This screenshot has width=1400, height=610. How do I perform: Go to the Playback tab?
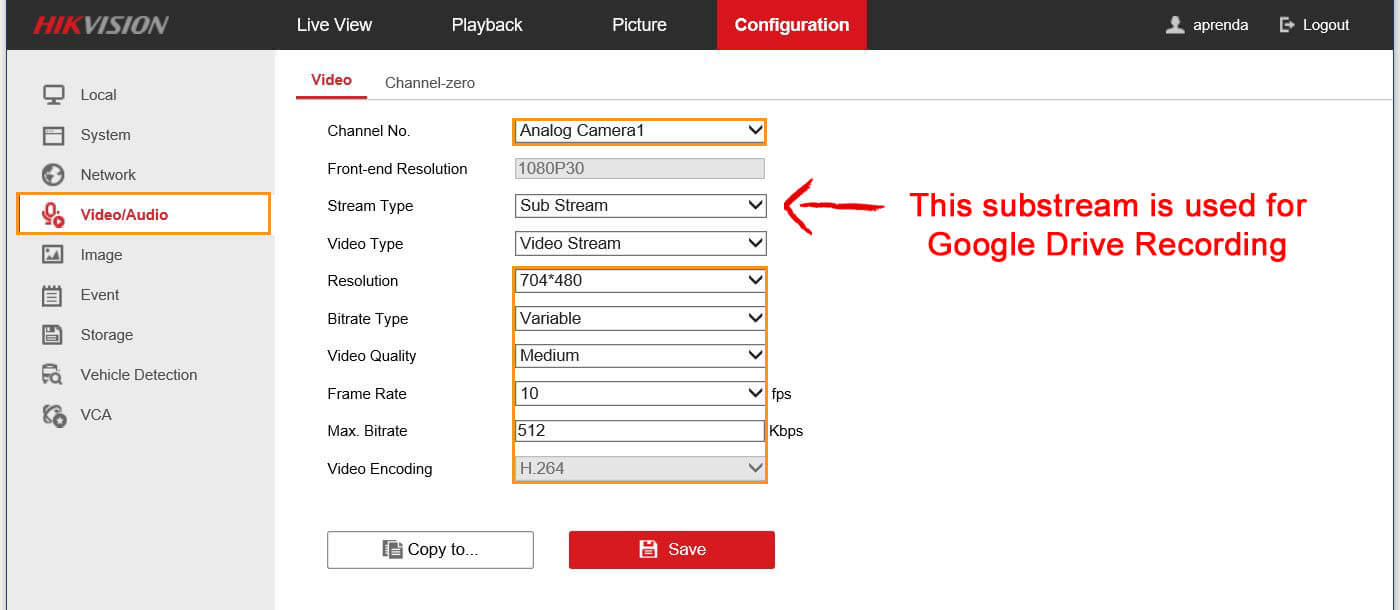[487, 25]
